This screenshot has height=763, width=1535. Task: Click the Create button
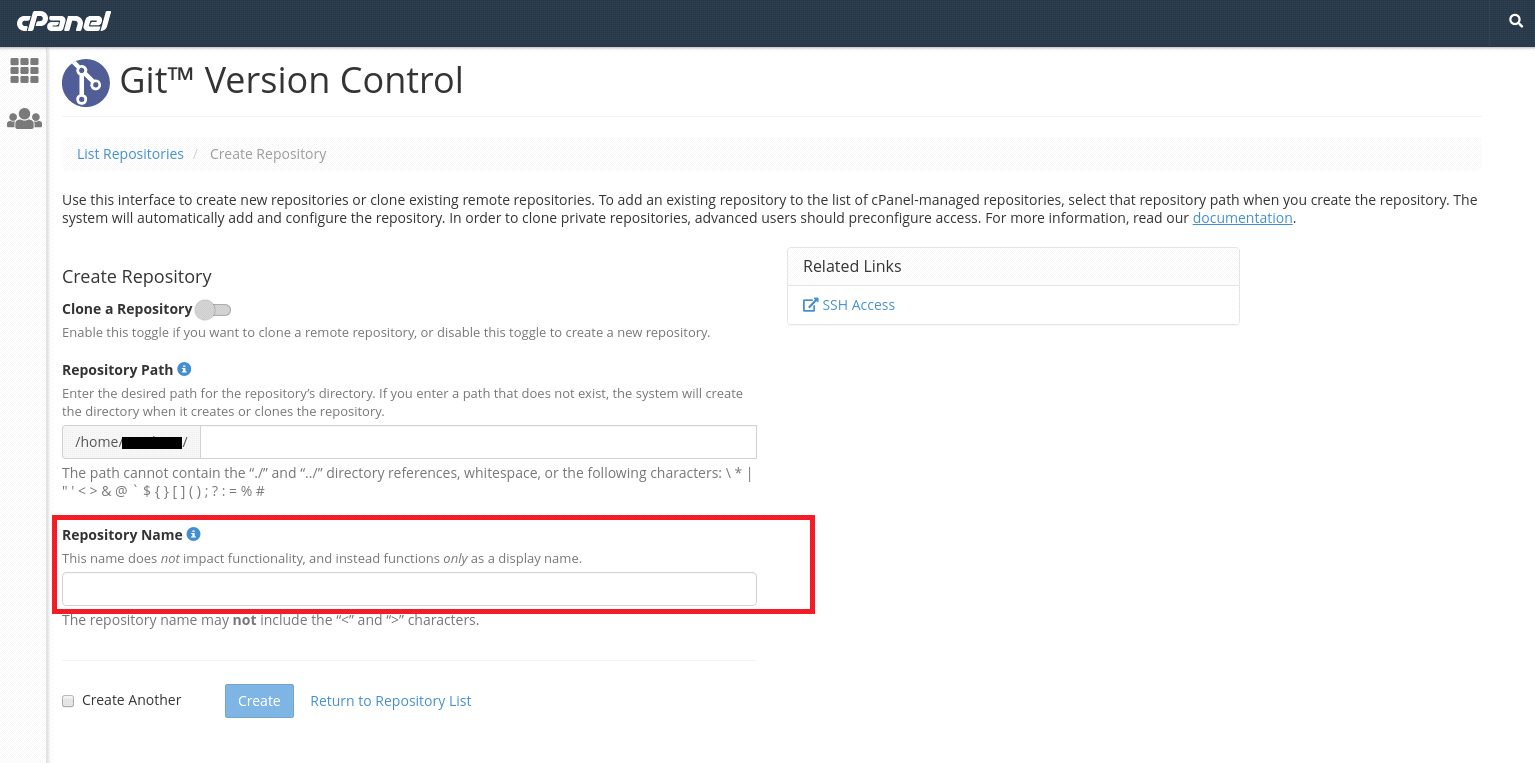pyautogui.click(x=259, y=700)
